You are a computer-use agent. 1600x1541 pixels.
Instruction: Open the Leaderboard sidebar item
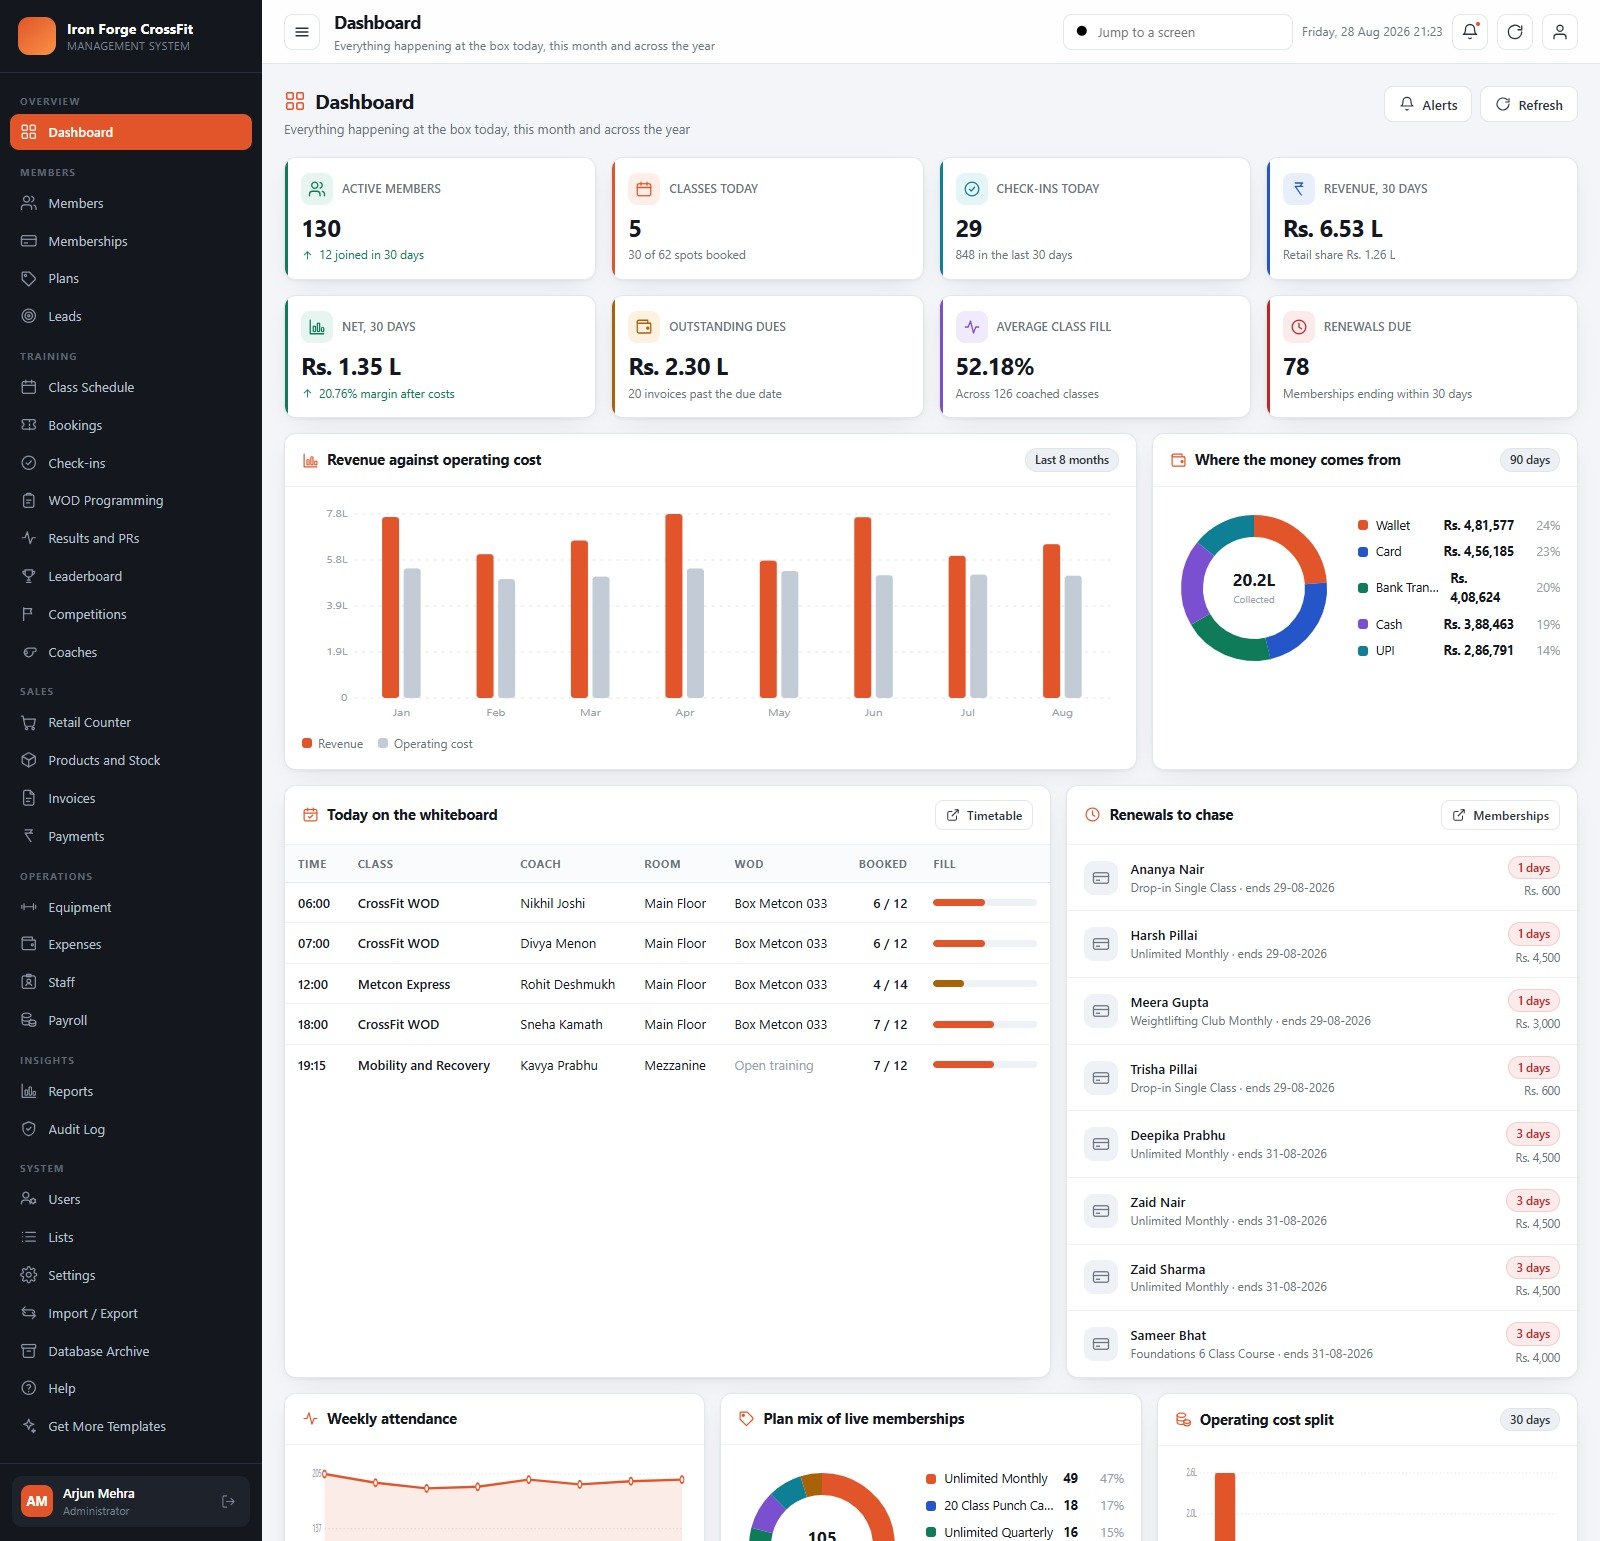131,576
